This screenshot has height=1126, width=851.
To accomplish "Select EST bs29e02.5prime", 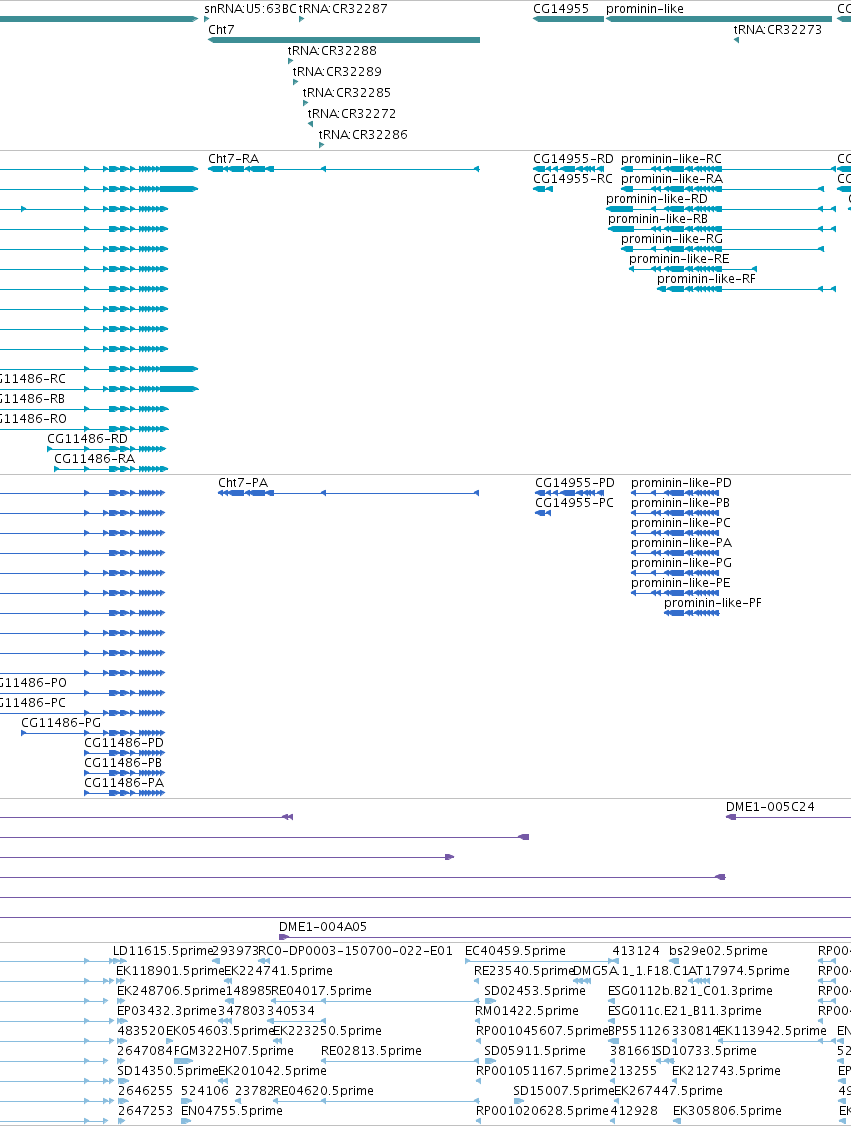I will 719,951.
